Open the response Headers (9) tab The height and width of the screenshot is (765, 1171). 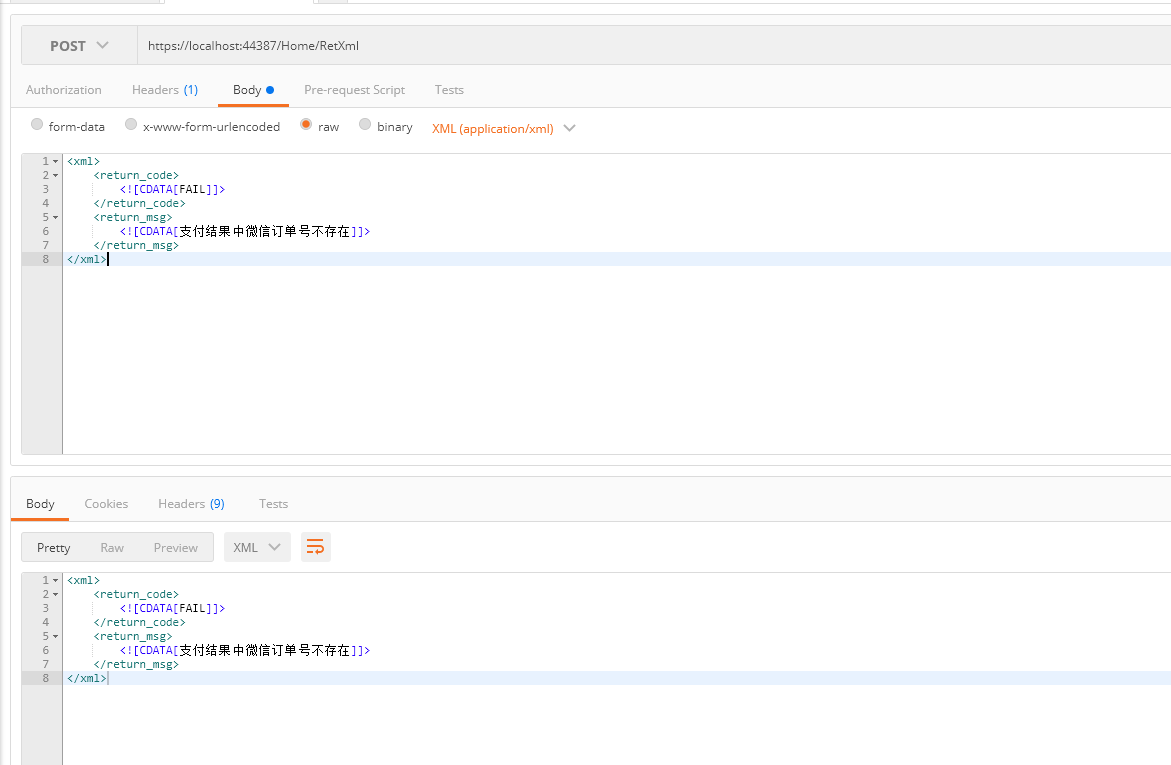(x=191, y=504)
